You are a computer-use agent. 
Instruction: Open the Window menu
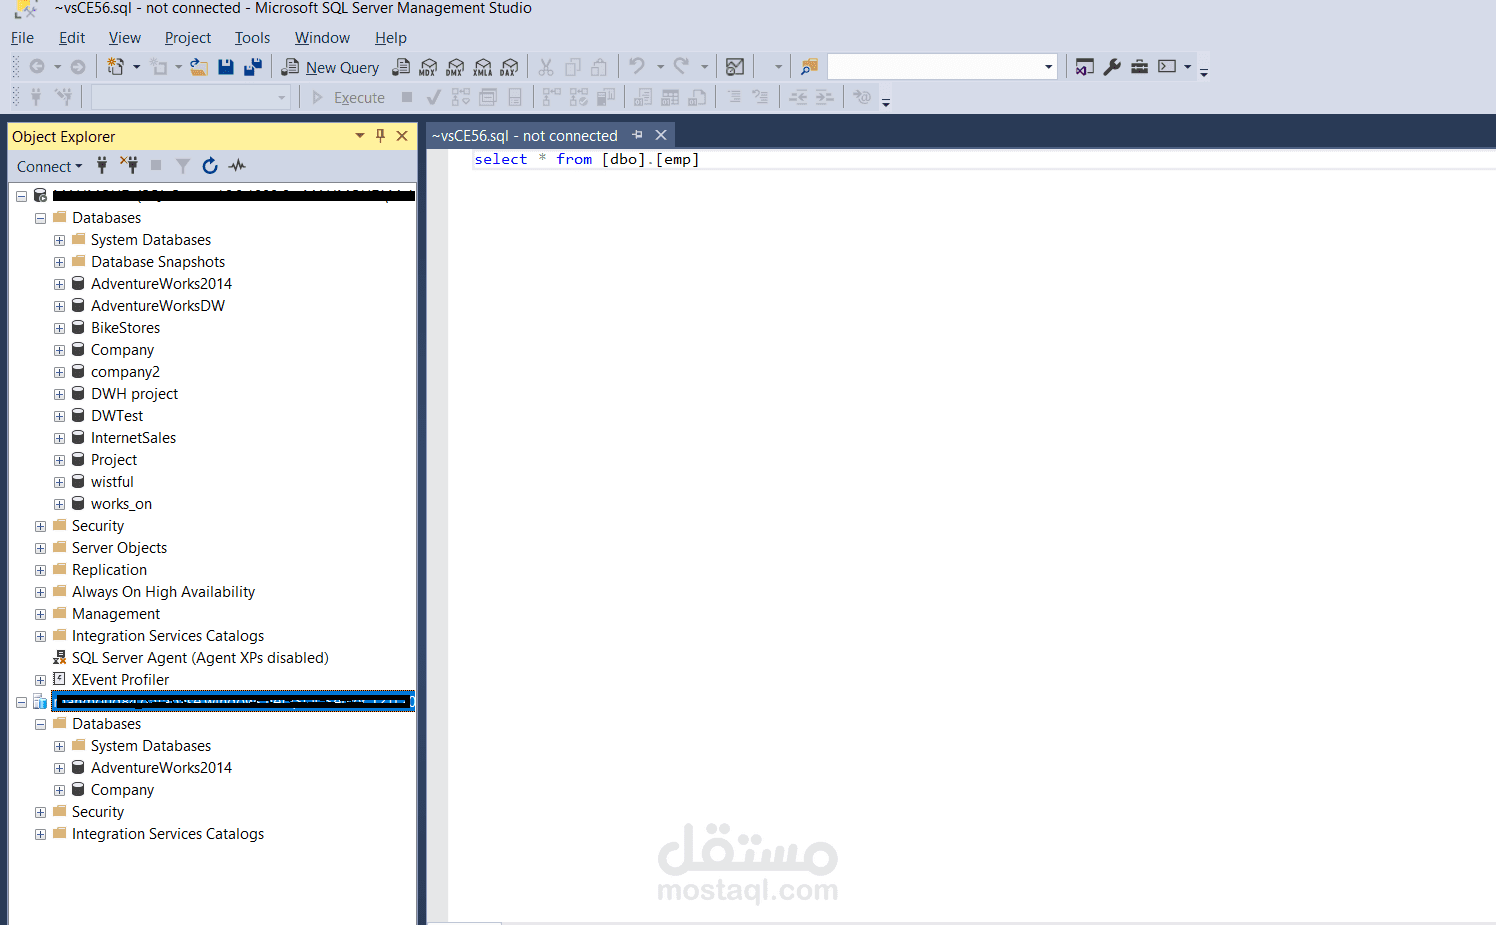click(x=322, y=38)
